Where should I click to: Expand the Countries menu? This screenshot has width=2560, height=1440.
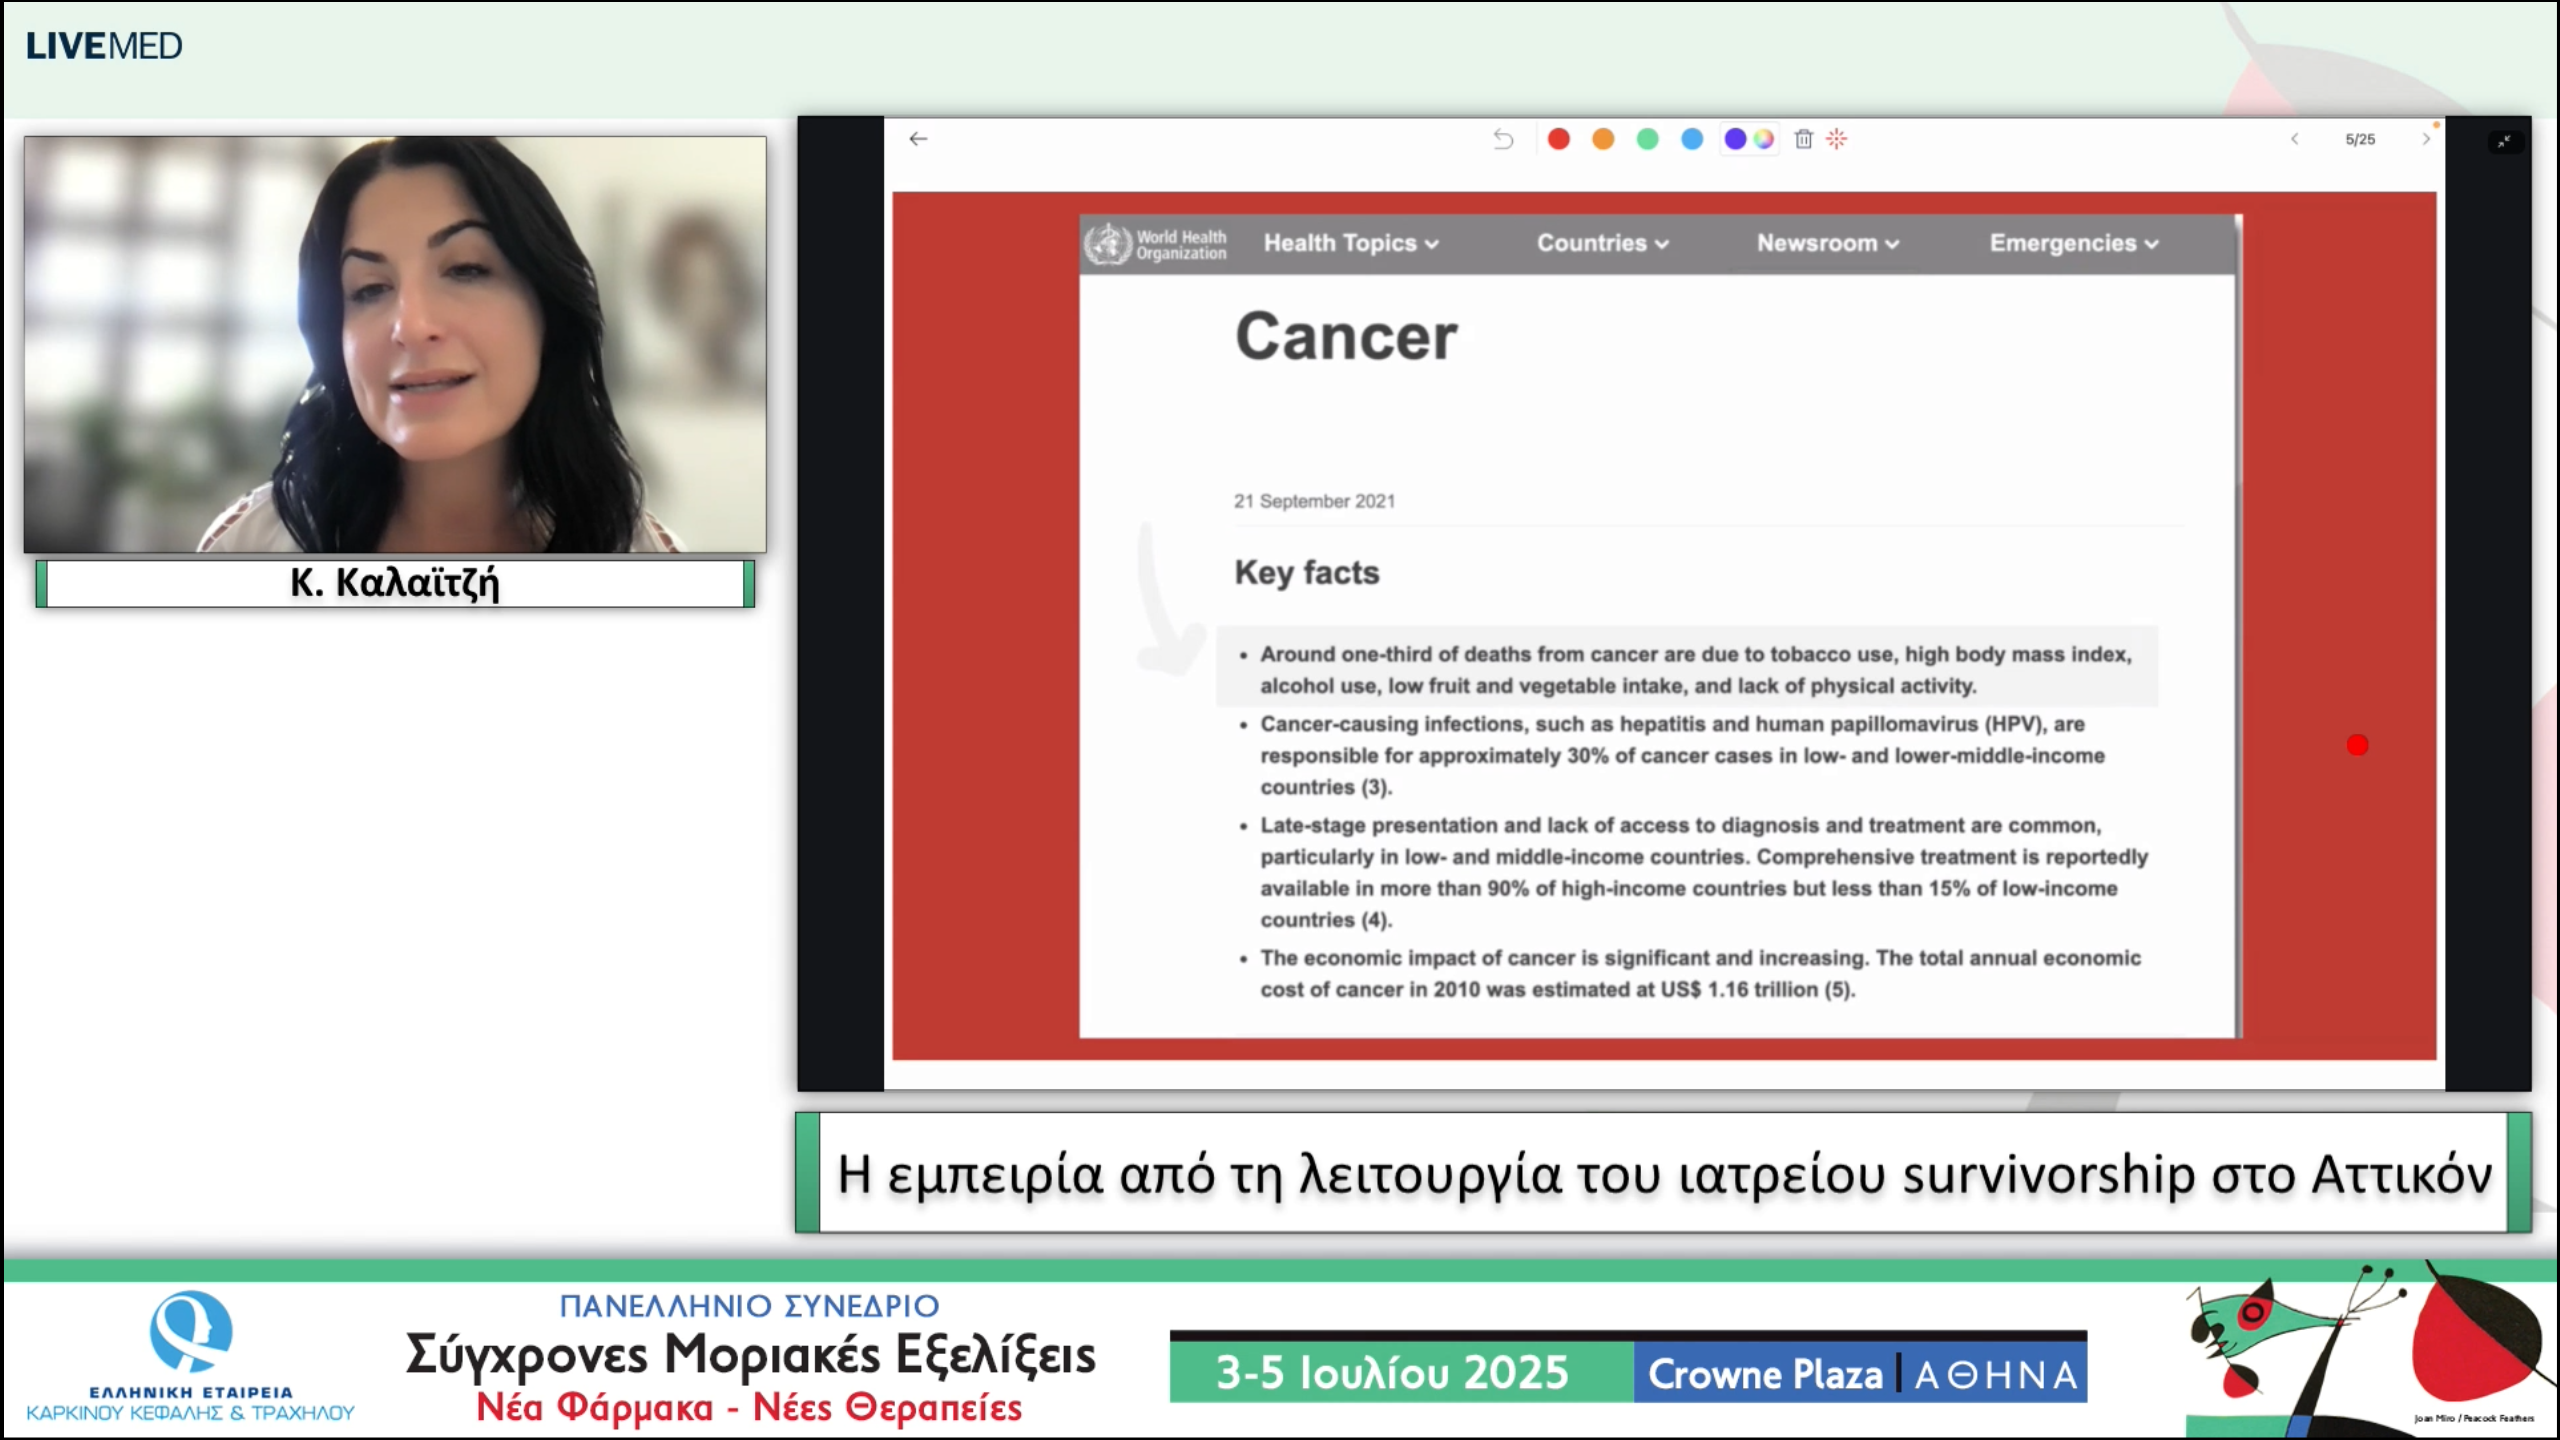(x=1601, y=243)
